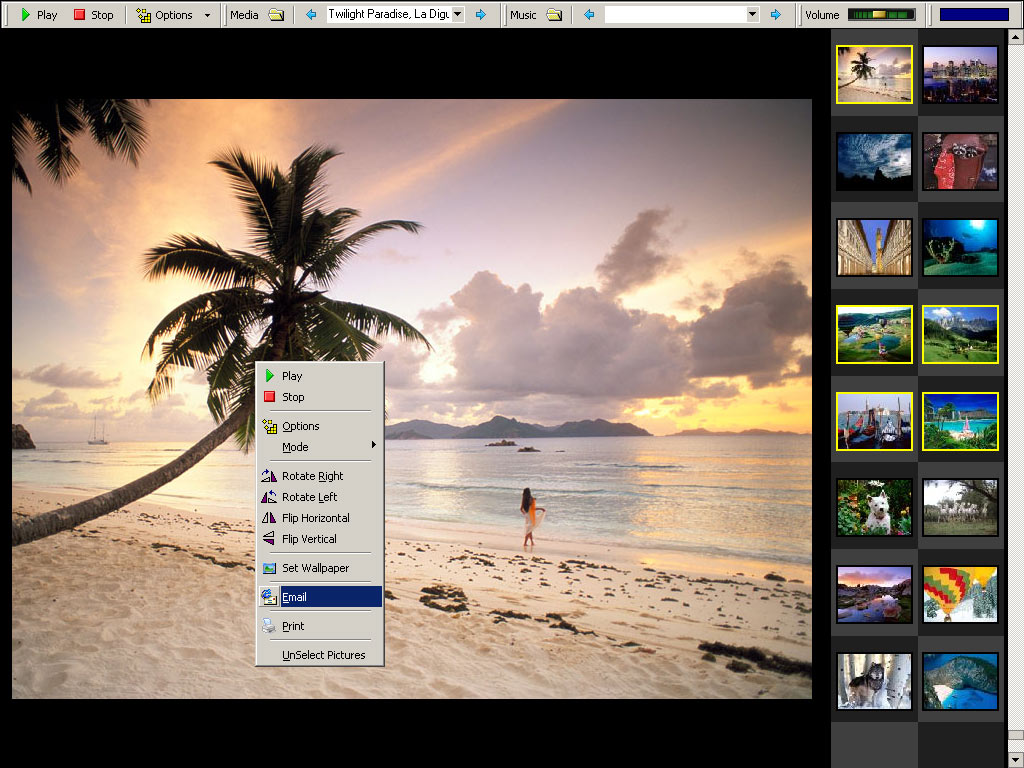Advance to next picture using Media right arrow
This screenshot has width=1024, height=768.
tap(481, 15)
